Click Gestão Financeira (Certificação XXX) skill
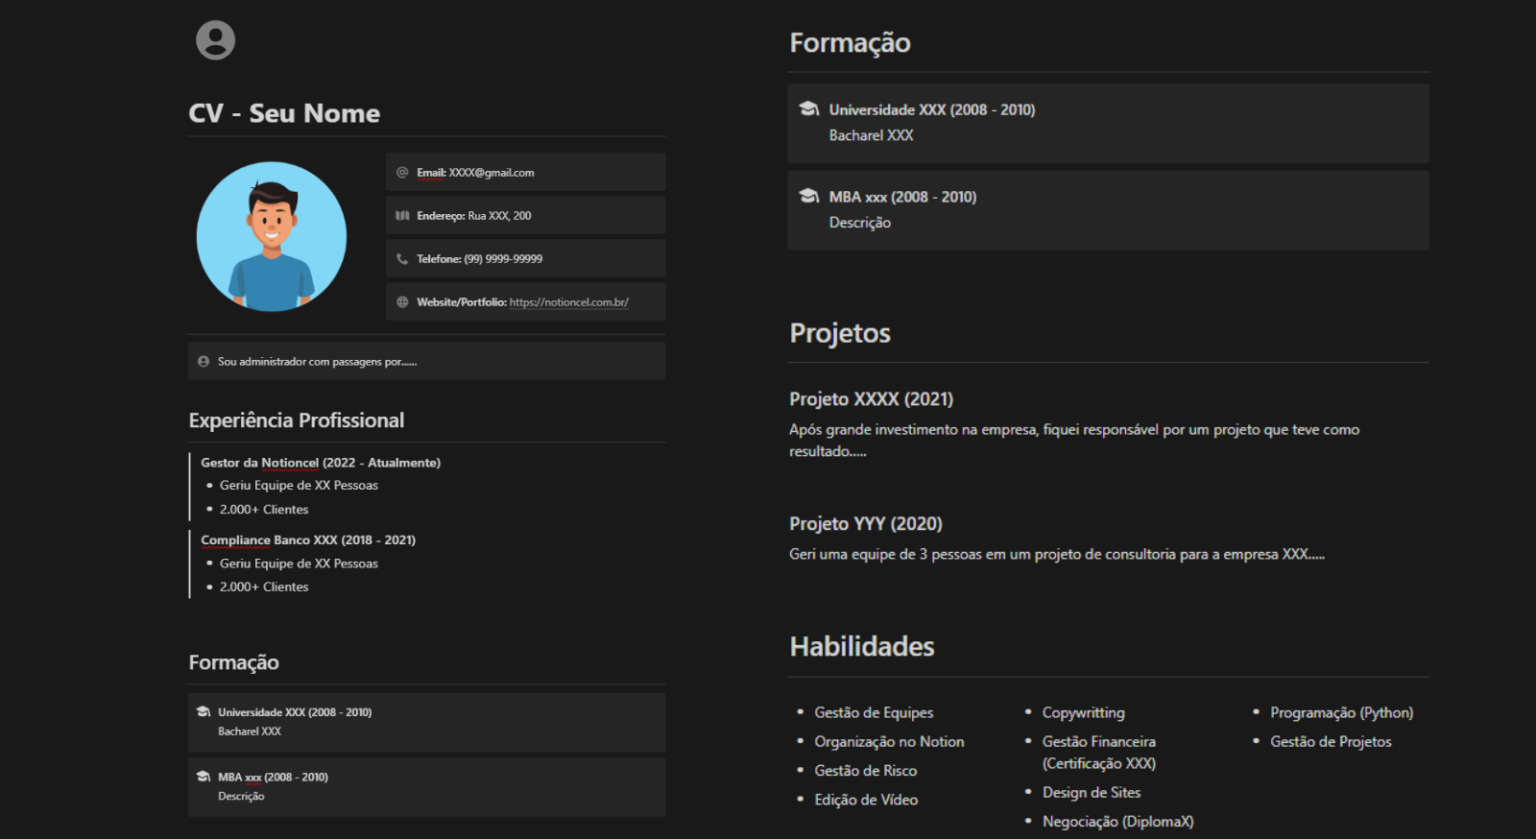This screenshot has width=1536, height=839. [x=1099, y=752]
